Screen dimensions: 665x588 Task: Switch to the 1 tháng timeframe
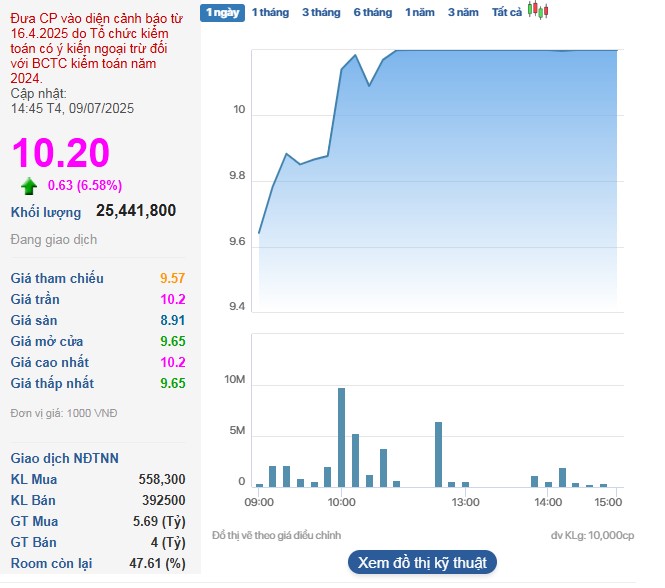pyautogui.click(x=269, y=12)
